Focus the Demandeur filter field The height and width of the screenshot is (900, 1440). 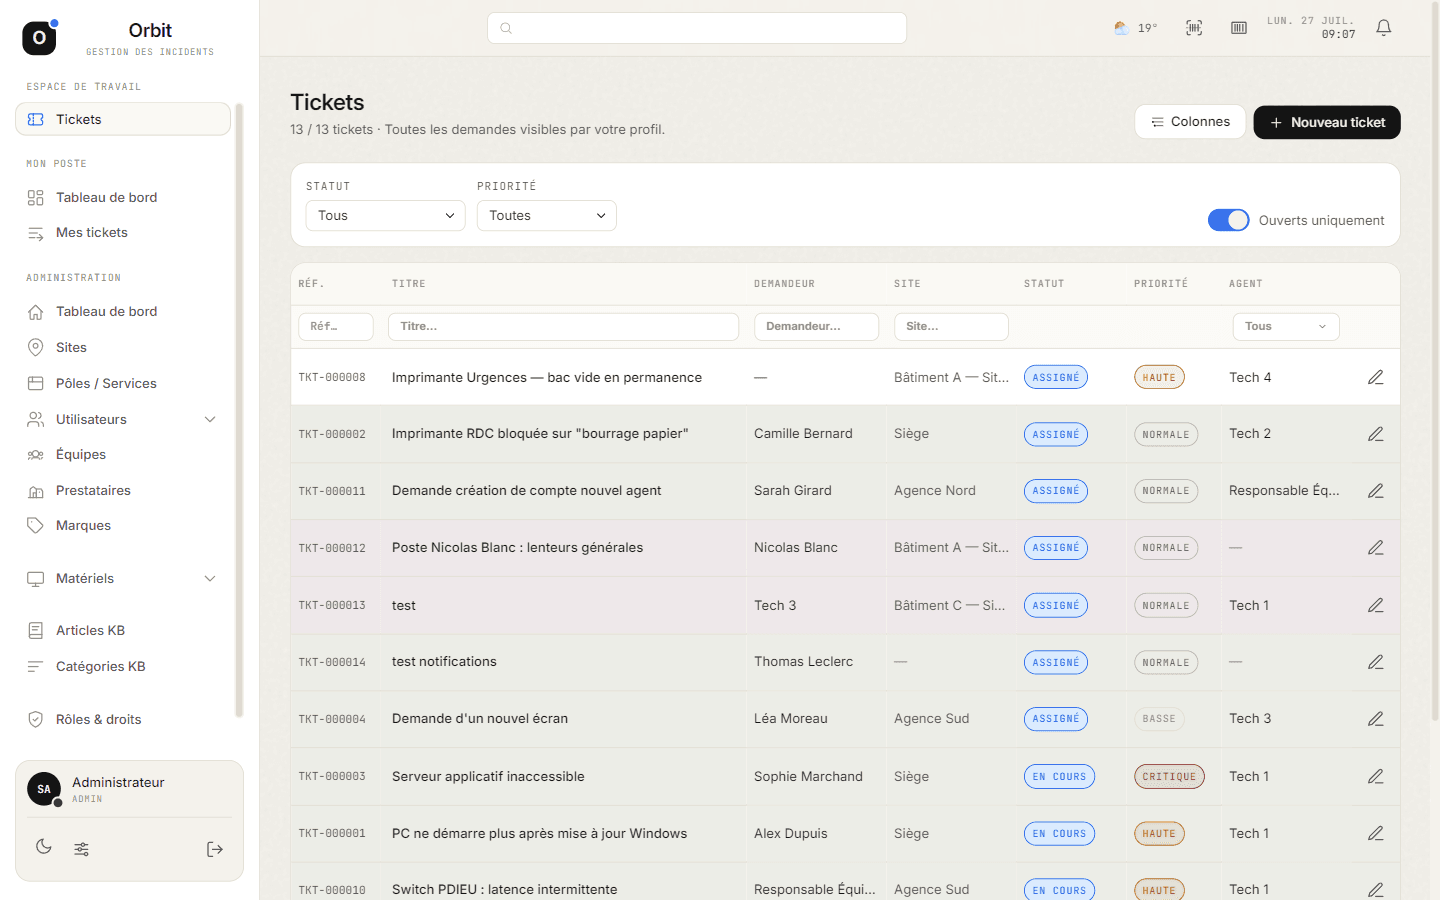816,327
